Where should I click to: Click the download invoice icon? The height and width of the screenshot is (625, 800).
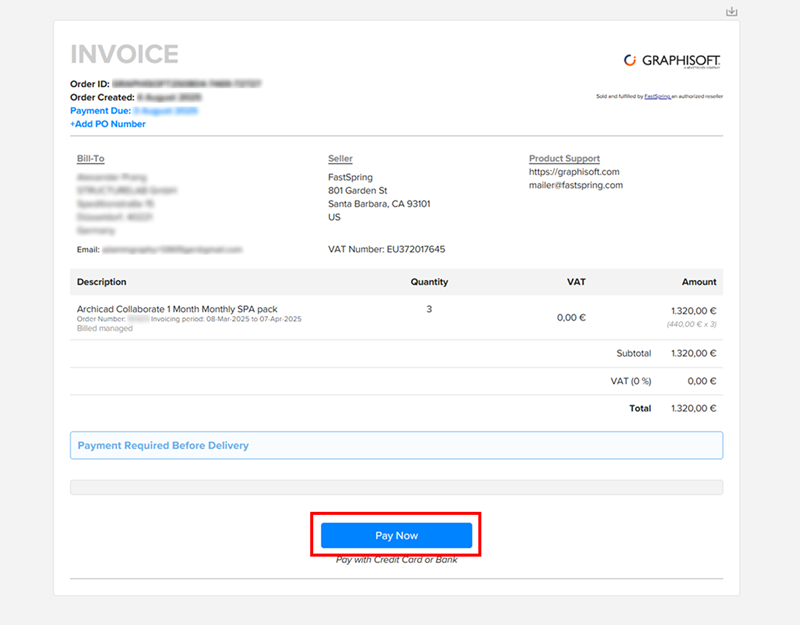[x=731, y=11]
